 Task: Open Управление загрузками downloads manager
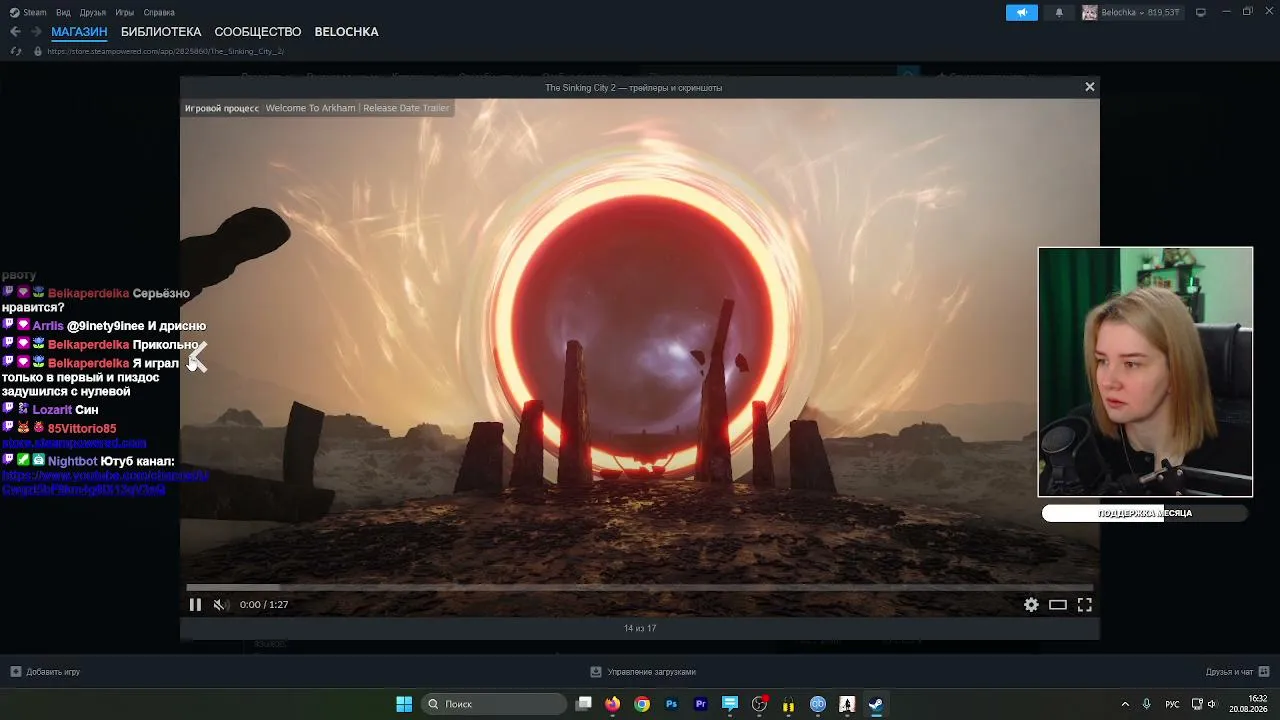[x=643, y=672]
